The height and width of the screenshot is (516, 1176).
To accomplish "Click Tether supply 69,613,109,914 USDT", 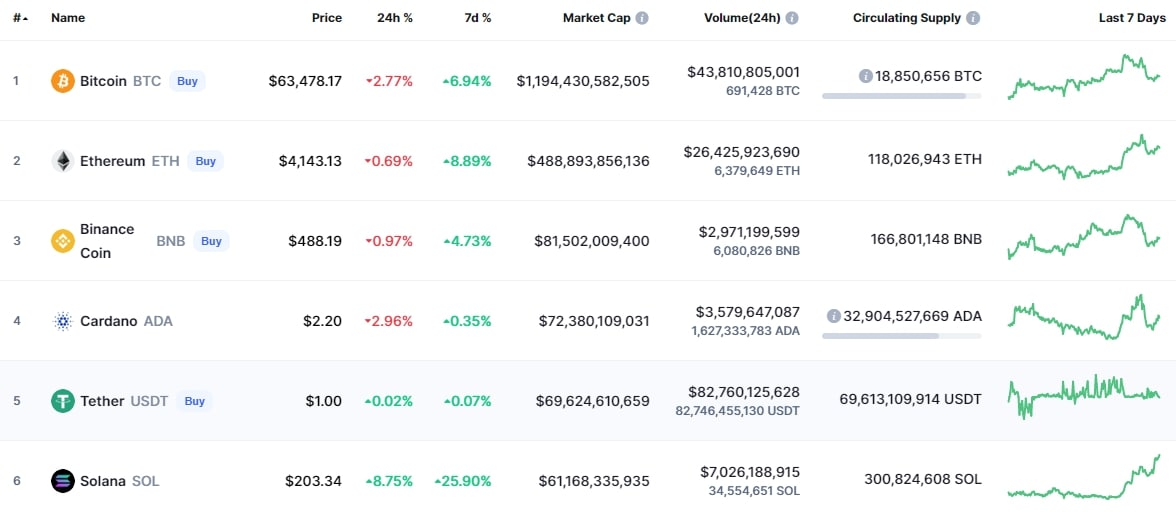I will pos(910,399).
